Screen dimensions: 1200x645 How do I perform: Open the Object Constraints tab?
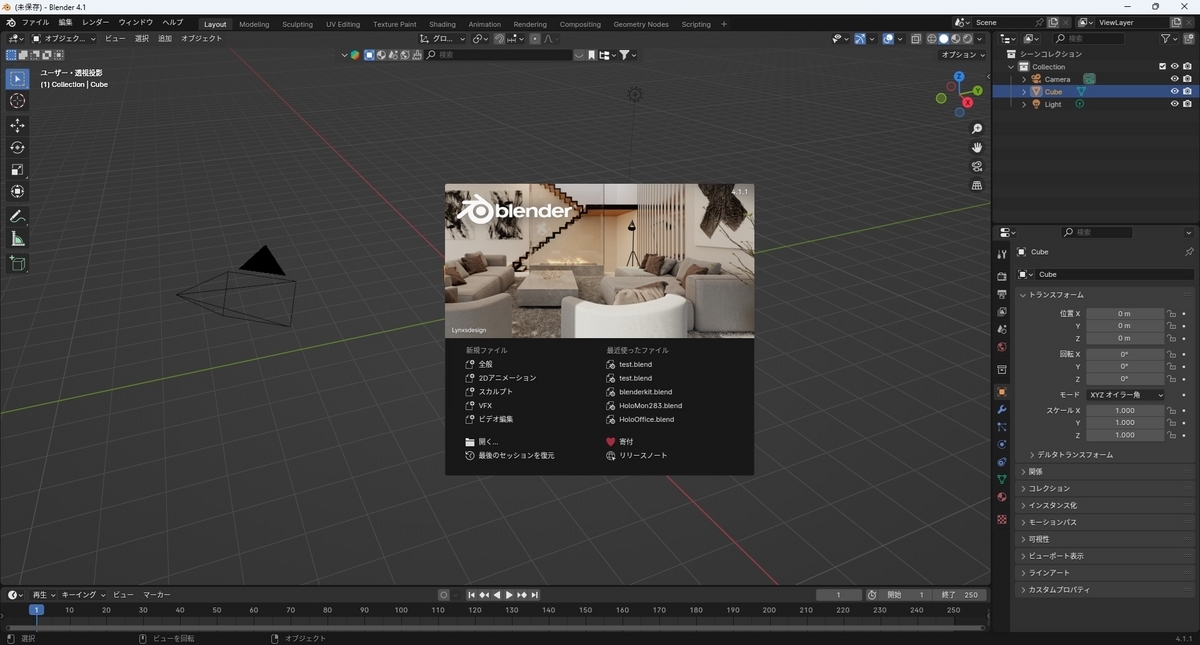(x=1001, y=462)
